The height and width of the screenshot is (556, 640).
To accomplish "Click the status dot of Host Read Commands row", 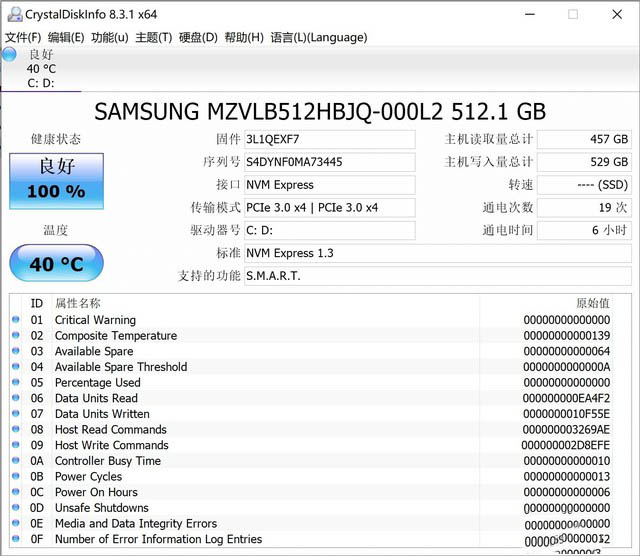I will point(16,429).
